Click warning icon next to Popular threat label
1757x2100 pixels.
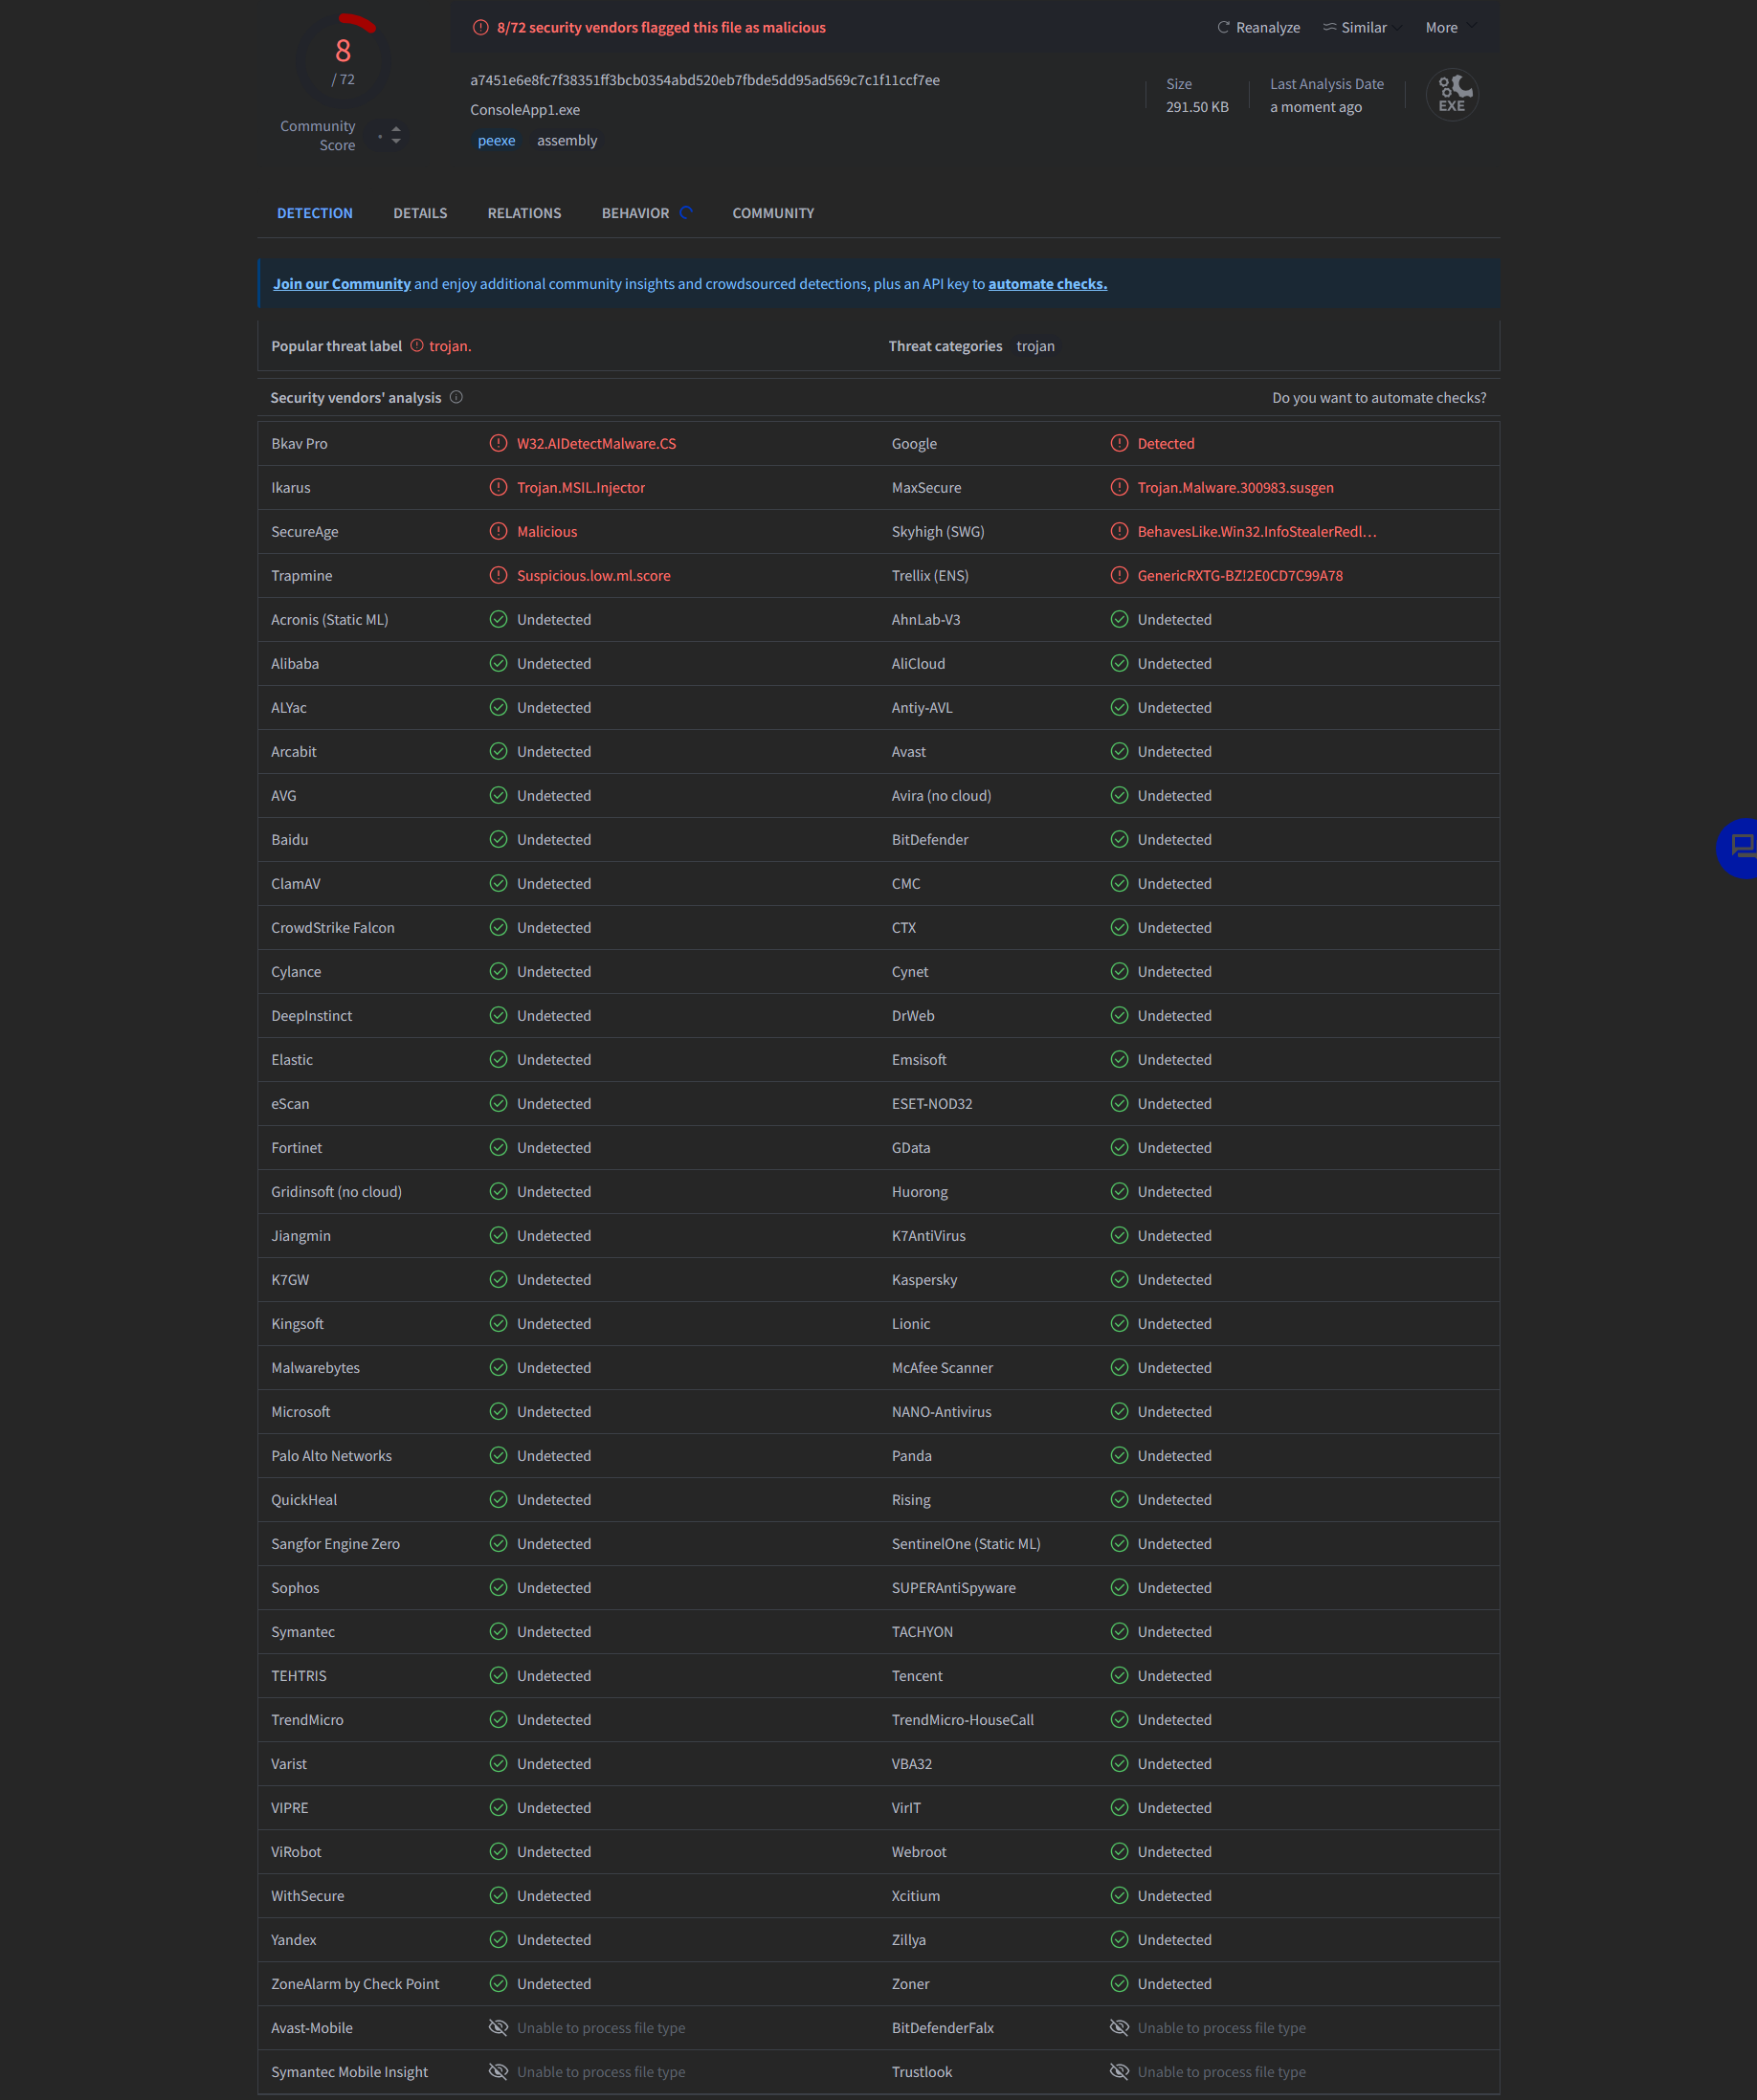(x=417, y=345)
